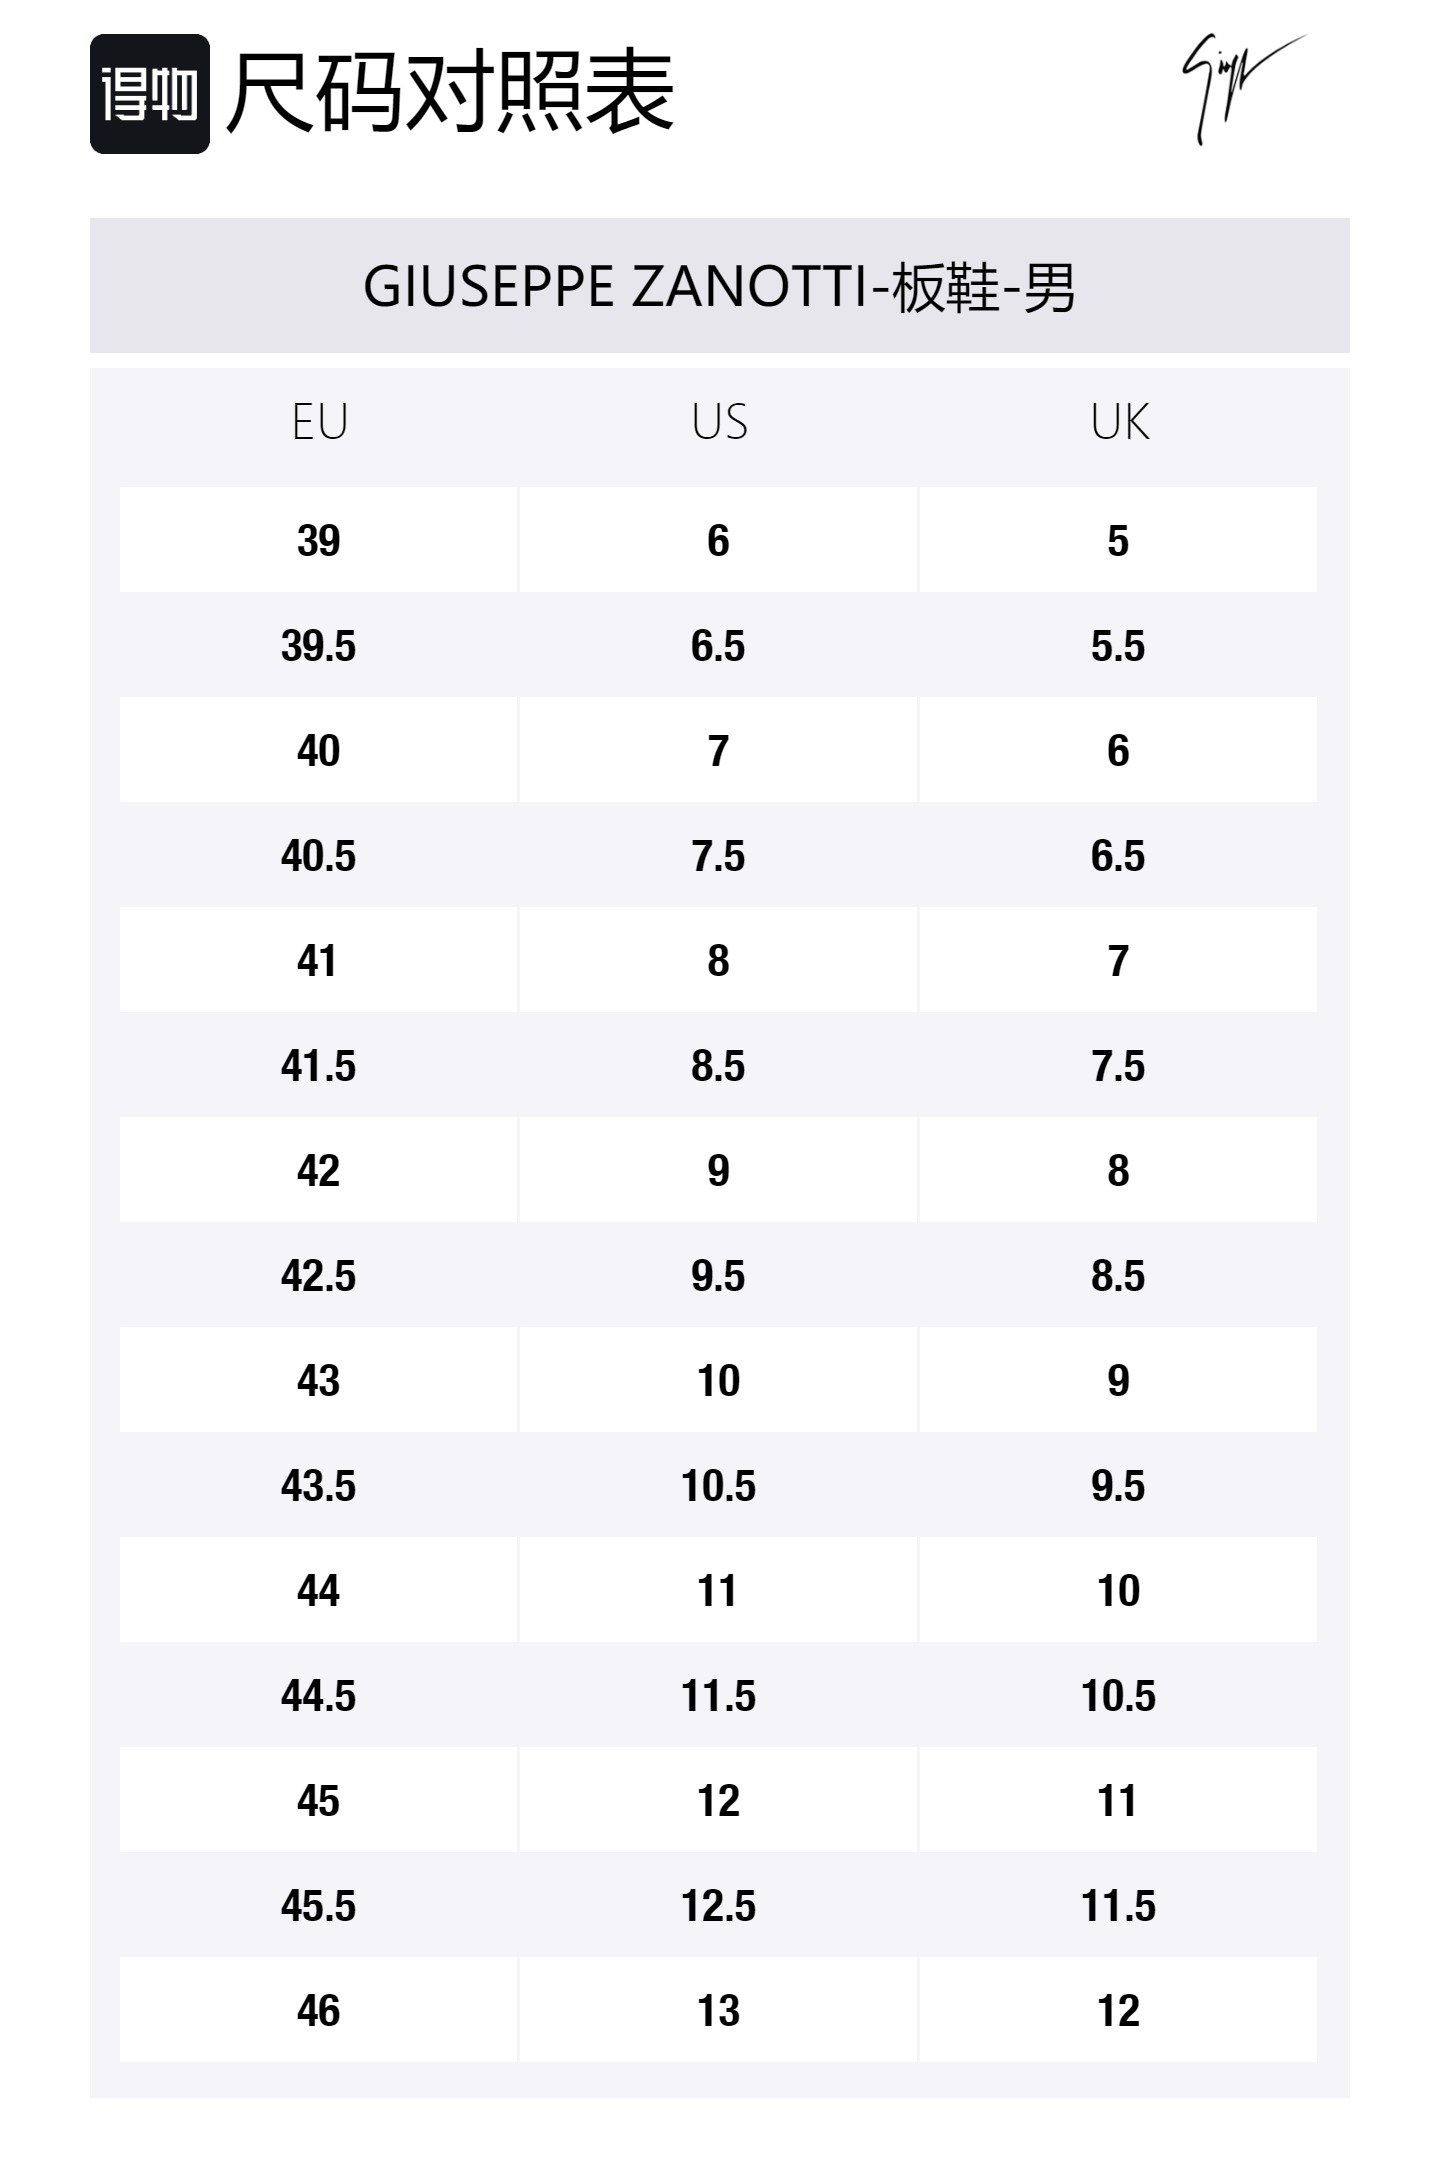Screen dimensions: 1440x2178
Task: Click the Giuseppe Zanotti signature logo
Action: pyautogui.click(x=1240, y=88)
